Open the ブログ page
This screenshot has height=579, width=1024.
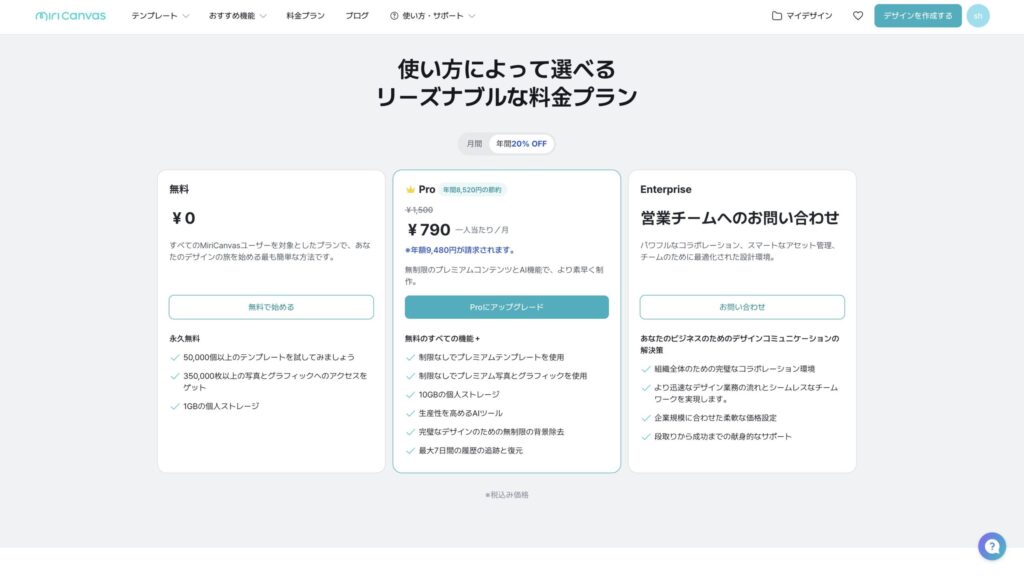[x=357, y=16]
